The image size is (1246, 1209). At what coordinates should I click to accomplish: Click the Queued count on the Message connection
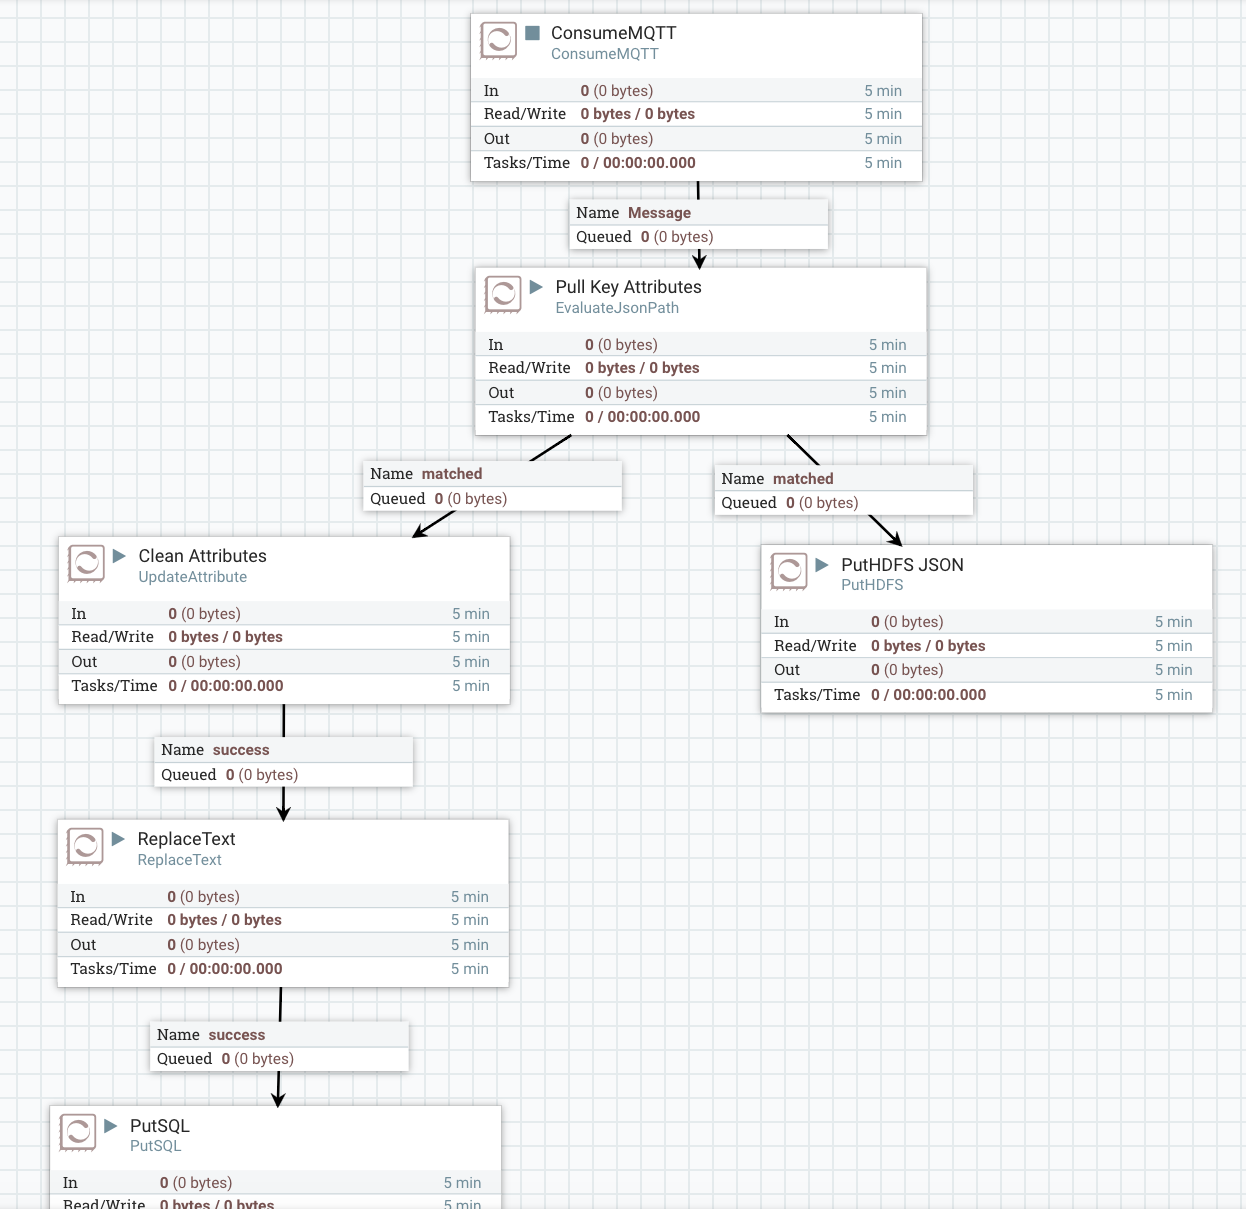tap(643, 236)
